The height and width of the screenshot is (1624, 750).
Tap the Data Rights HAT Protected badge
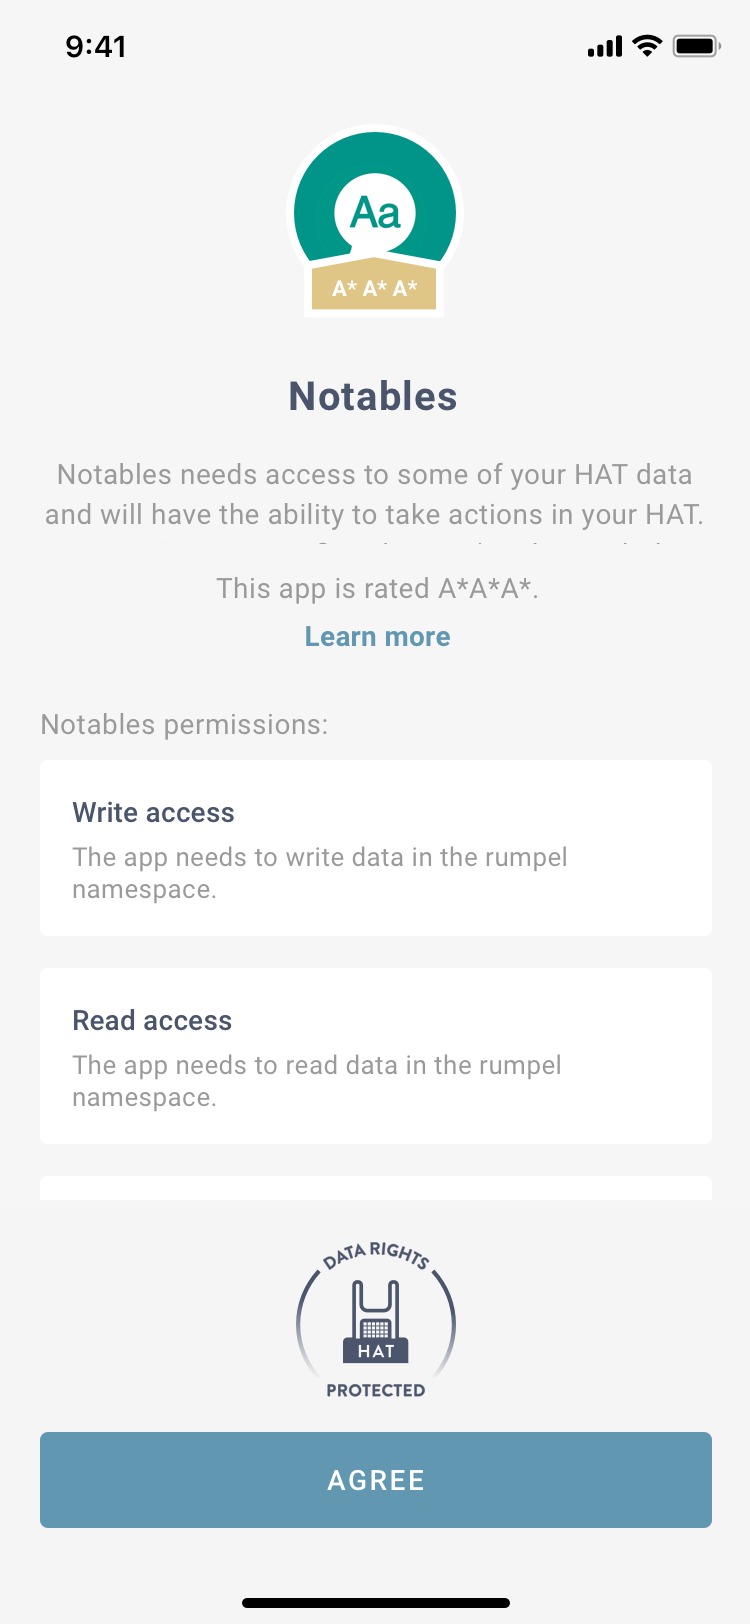pos(376,1320)
